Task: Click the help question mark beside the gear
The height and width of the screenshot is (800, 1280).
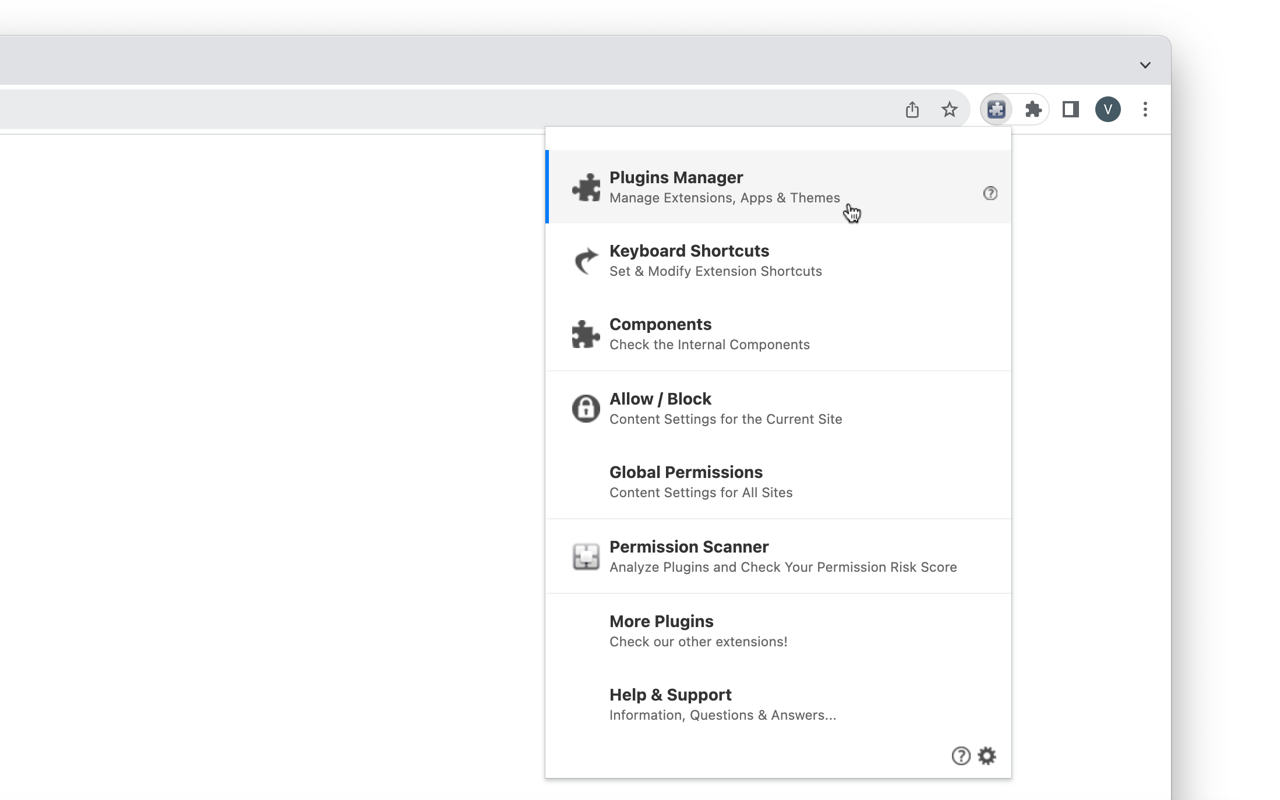Action: pos(961,756)
